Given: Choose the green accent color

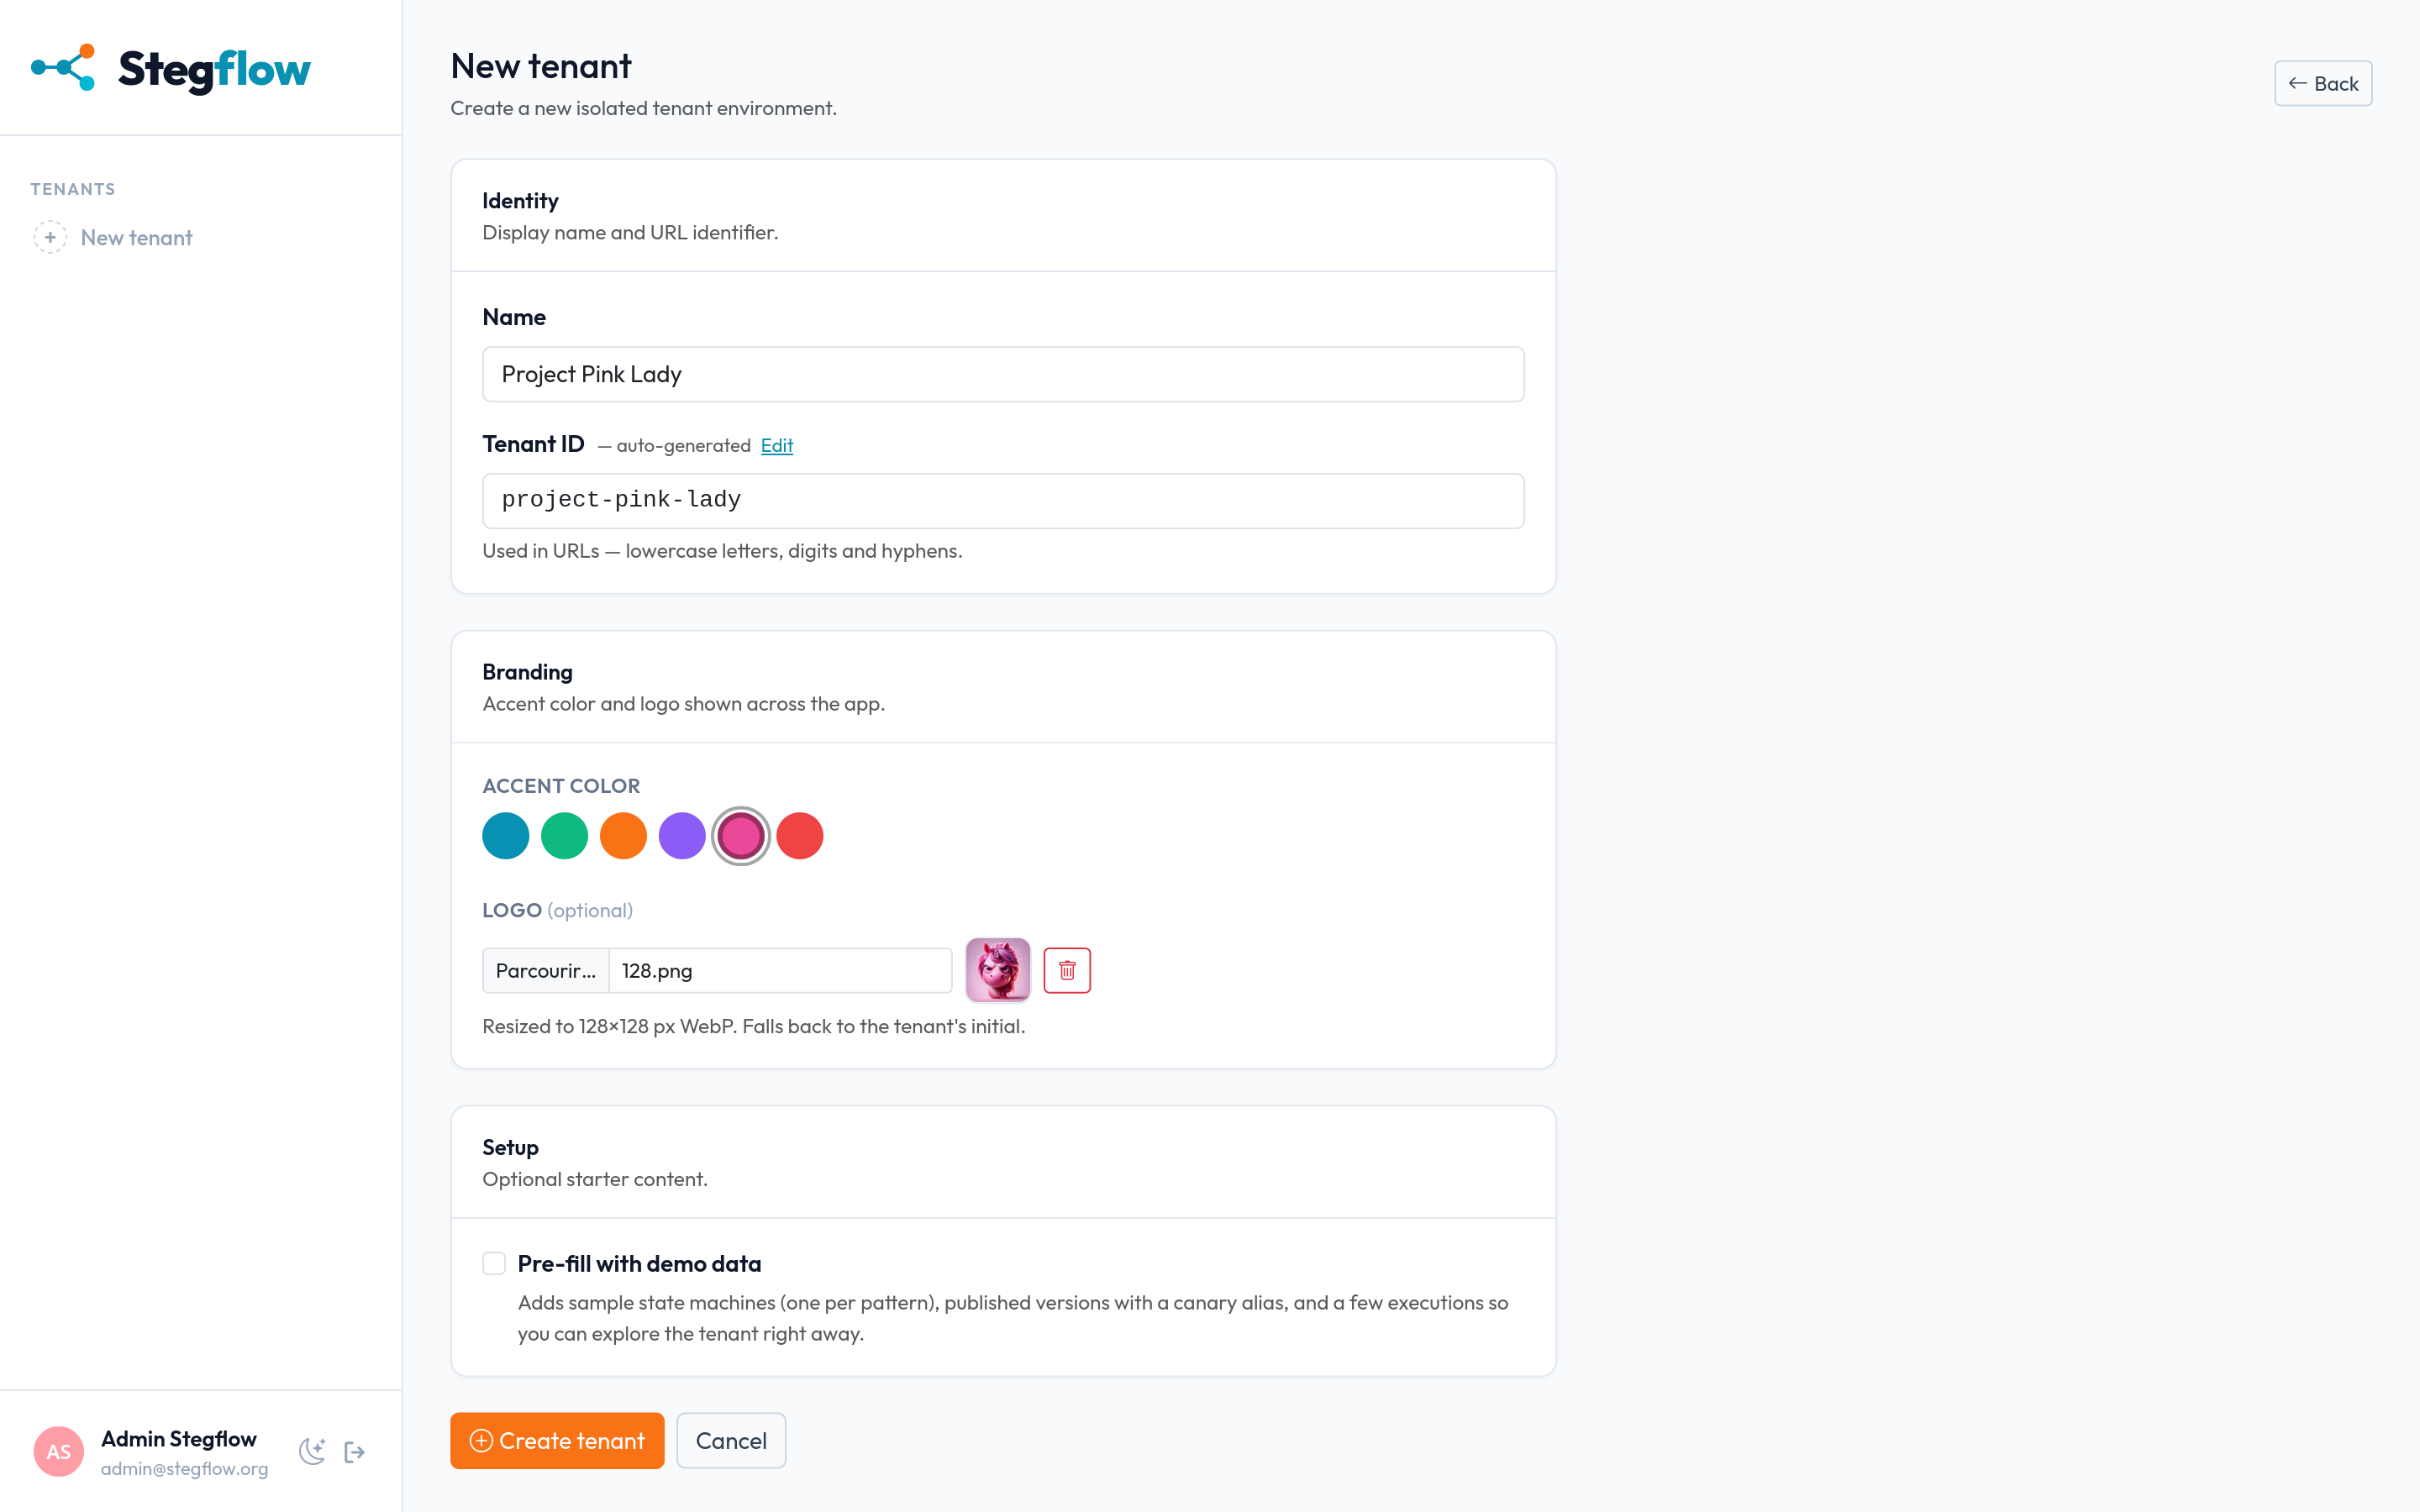Looking at the screenshot, I should pyautogui.click(x=565, y=835).
